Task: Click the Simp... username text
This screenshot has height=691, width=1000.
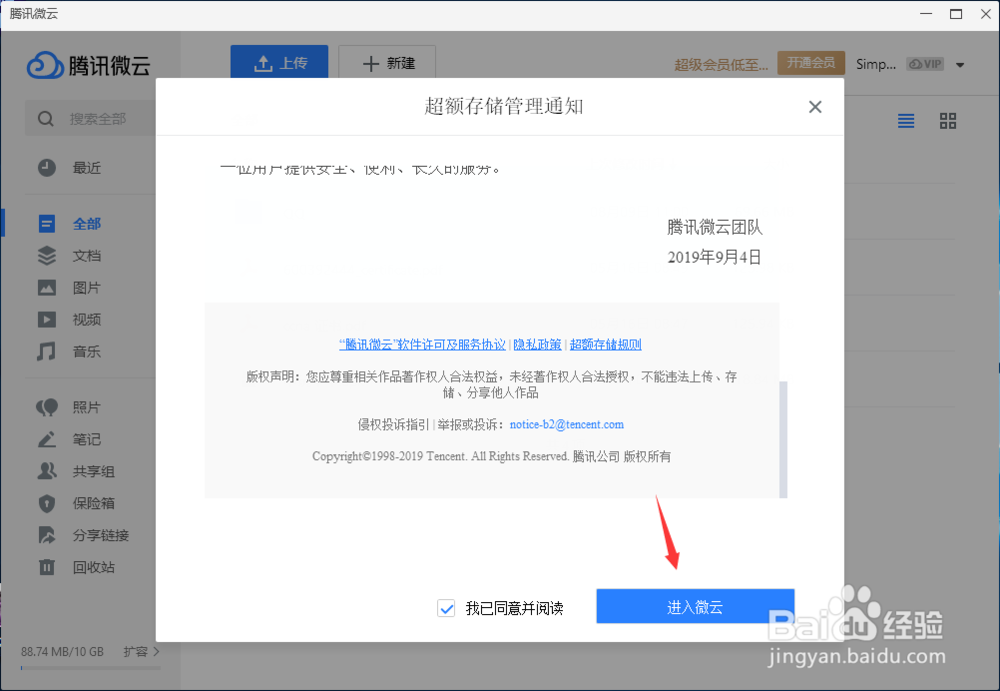Action: (876, 64)
